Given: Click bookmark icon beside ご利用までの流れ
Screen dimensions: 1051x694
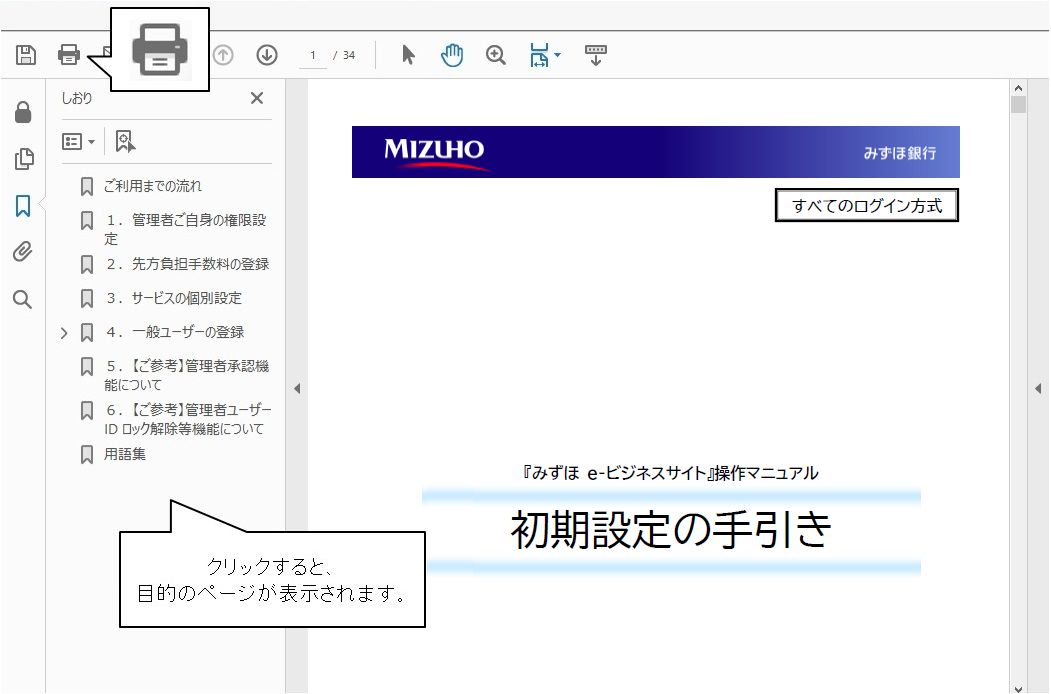Looking at the screenshot, I should point(86,186).
